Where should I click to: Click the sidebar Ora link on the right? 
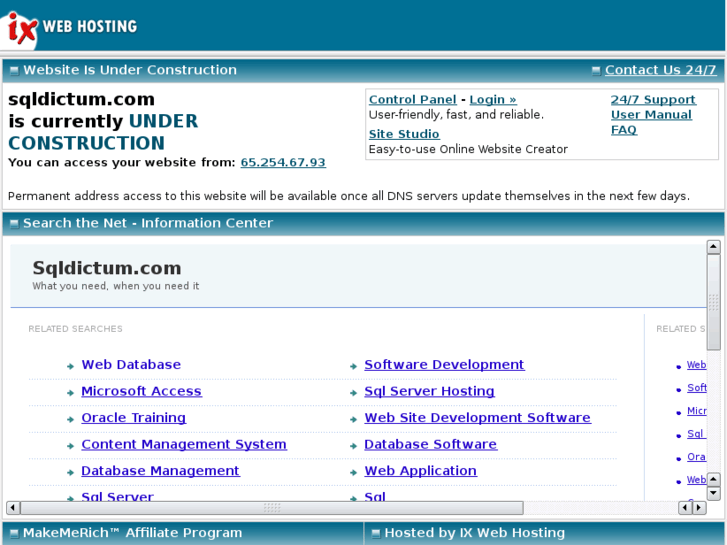[x=696, y=457]
